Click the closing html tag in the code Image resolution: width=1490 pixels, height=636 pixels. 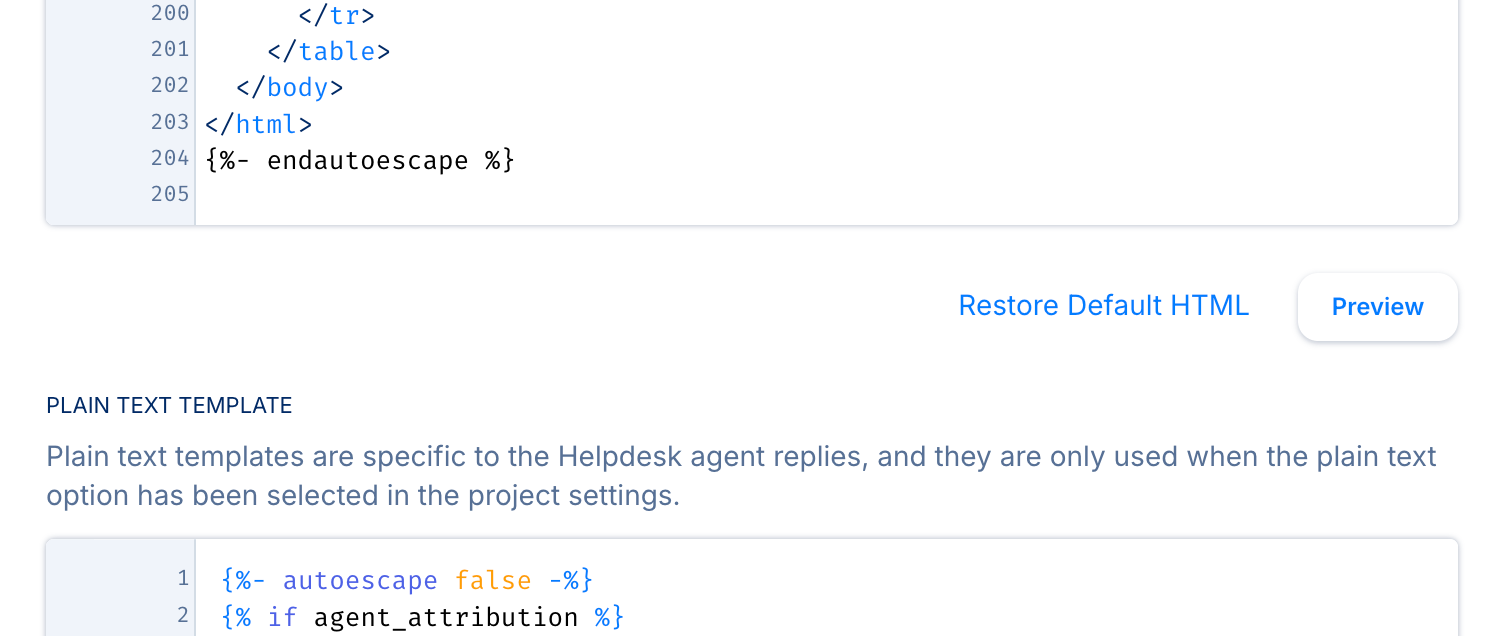click(x=259, y=125)
